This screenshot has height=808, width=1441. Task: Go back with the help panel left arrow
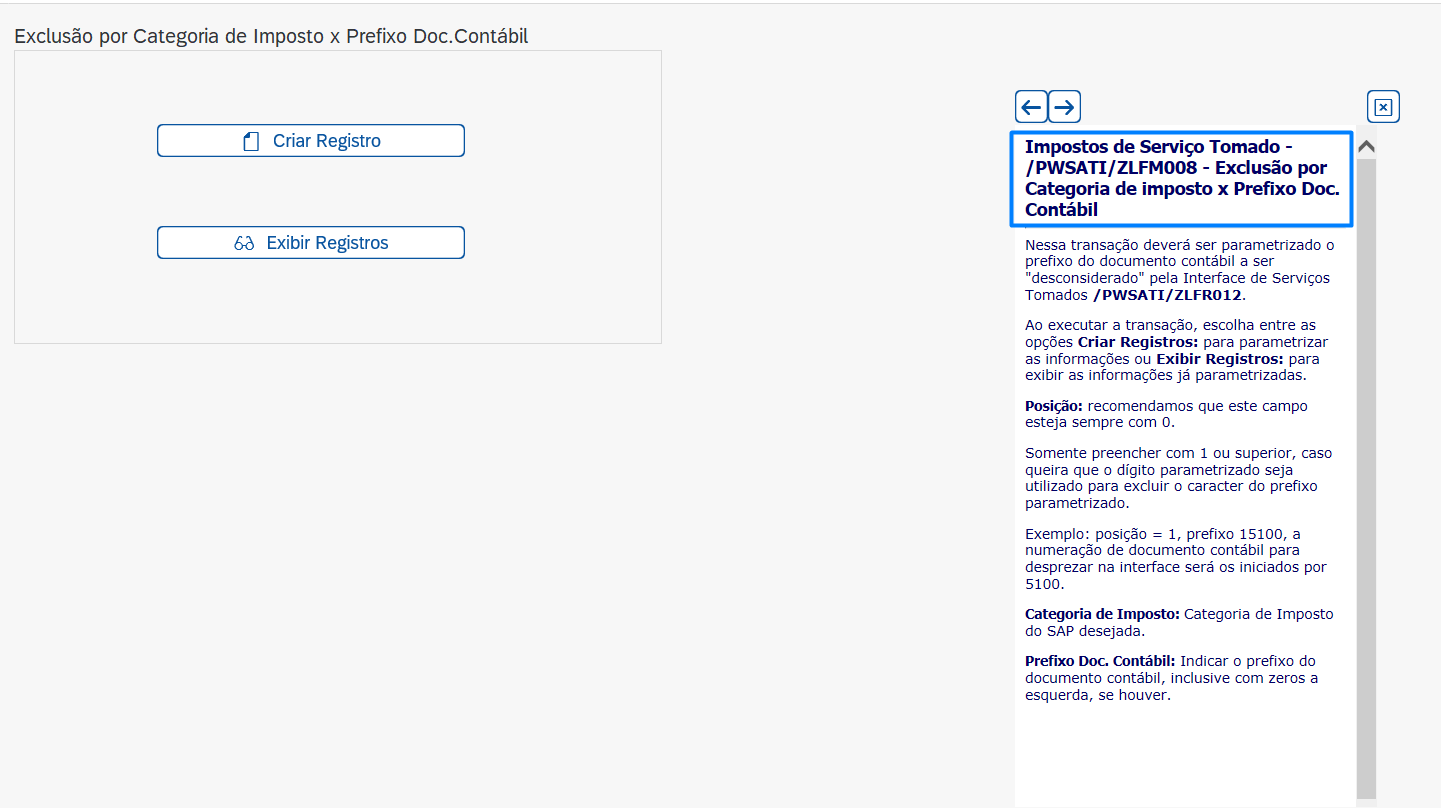point(1031,107)
